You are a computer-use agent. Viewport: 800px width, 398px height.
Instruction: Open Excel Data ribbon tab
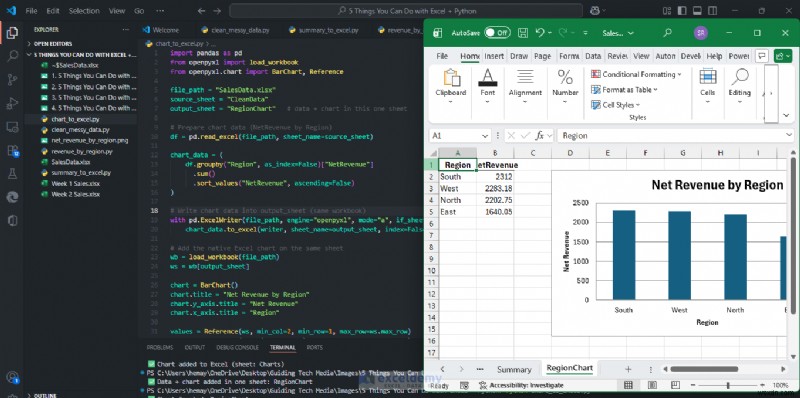click(593, 56)
